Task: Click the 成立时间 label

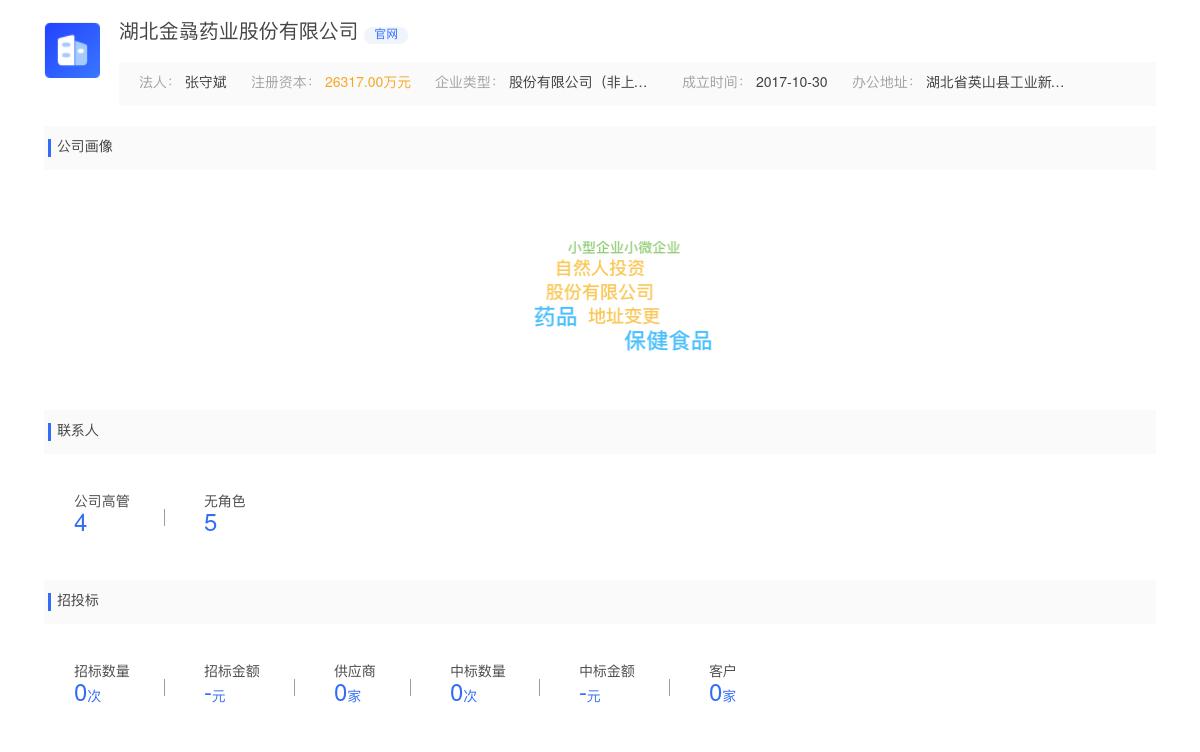Action: (713, 83)
